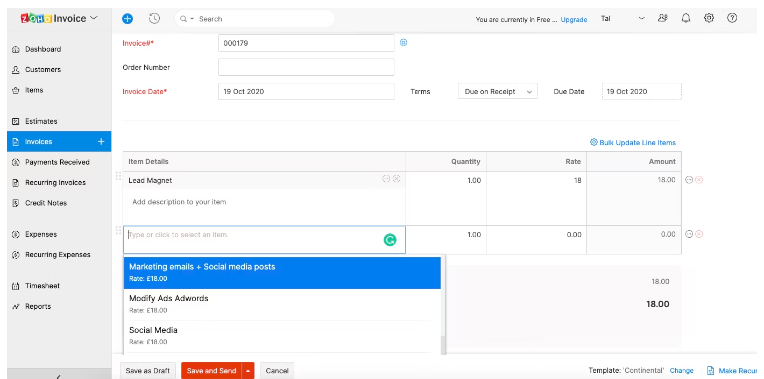Viewport: 764px width, 379px height.
Task: Expand the Terms Due on Receipt dropdown
Action: tap(497, 92)
